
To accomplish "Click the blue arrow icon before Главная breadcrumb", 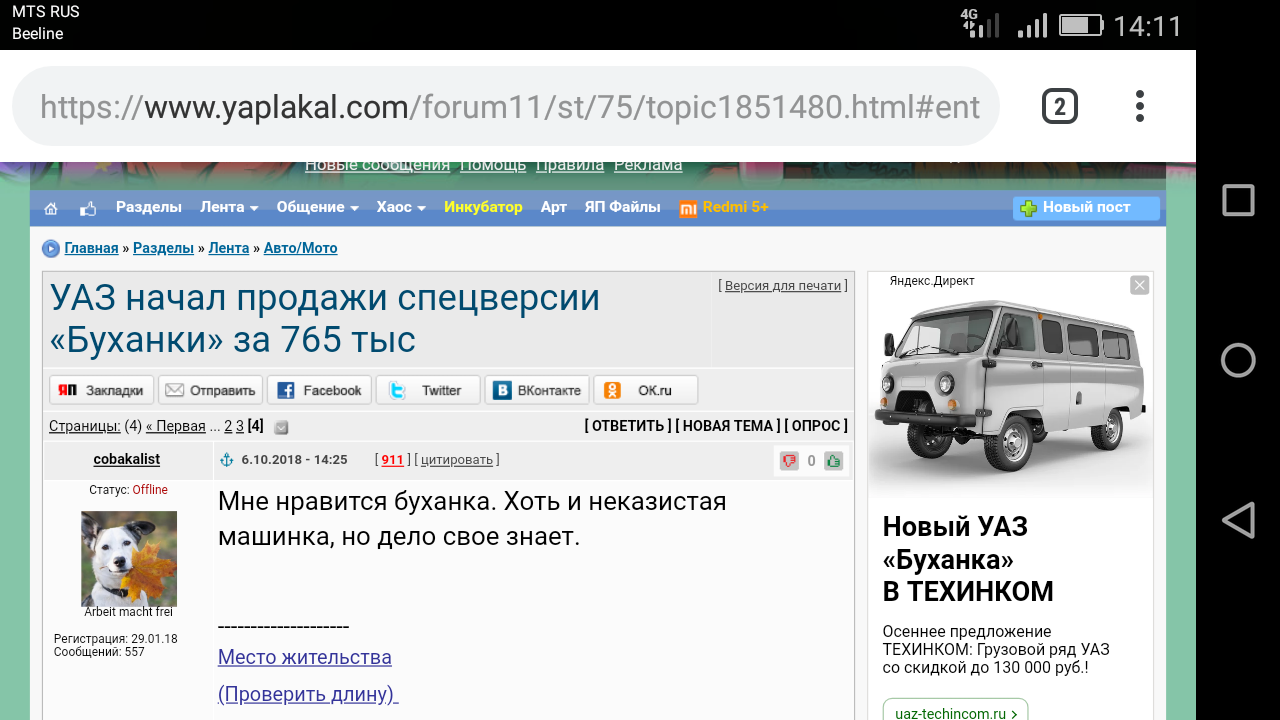I will pyautogui.click(x=51, y=249).
